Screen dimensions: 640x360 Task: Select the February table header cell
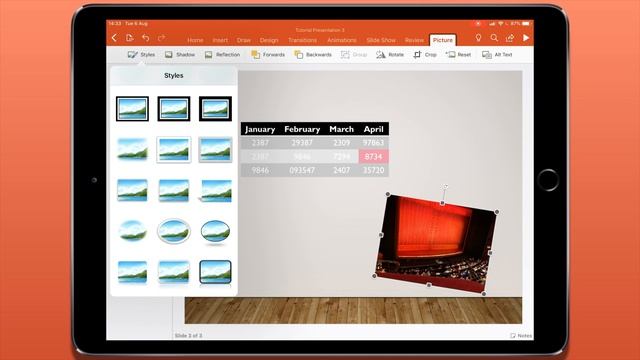tap(302, 129)
